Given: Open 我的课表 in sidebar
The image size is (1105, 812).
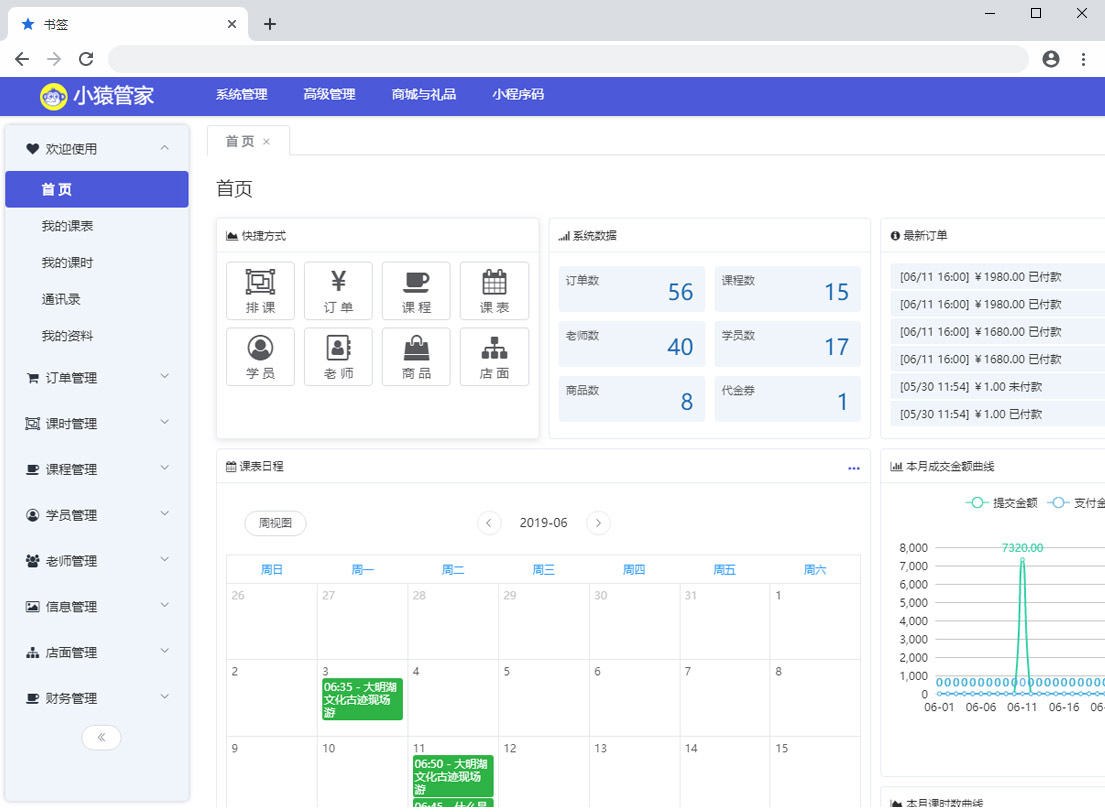Looking at the screenshot, I should [x=68, y=226].
